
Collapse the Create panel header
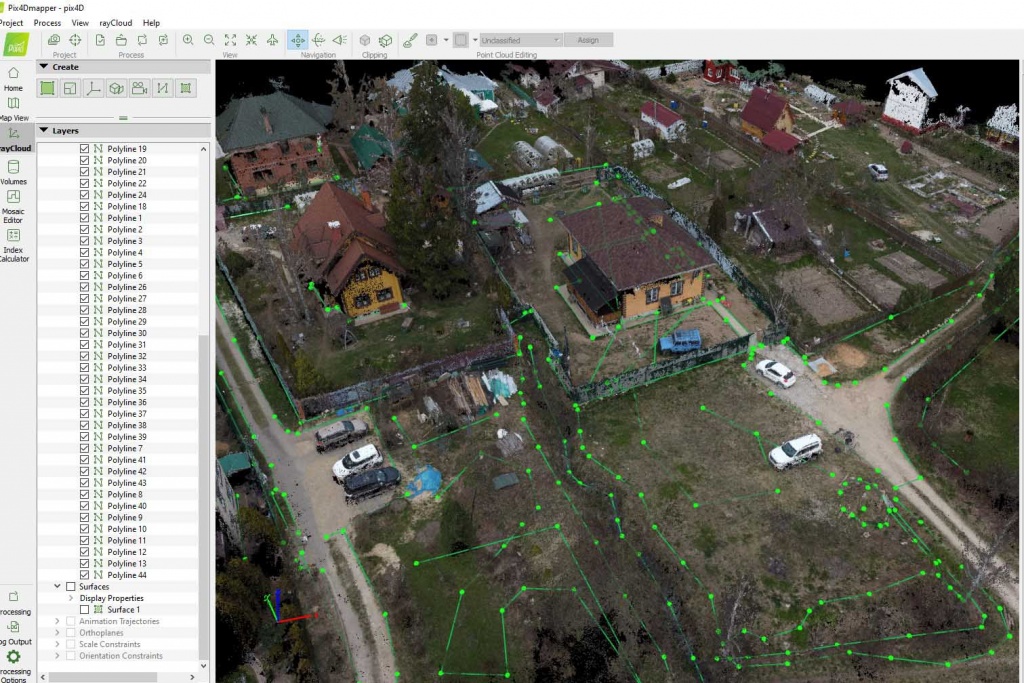pyautogui.click(x=44, y=67)
